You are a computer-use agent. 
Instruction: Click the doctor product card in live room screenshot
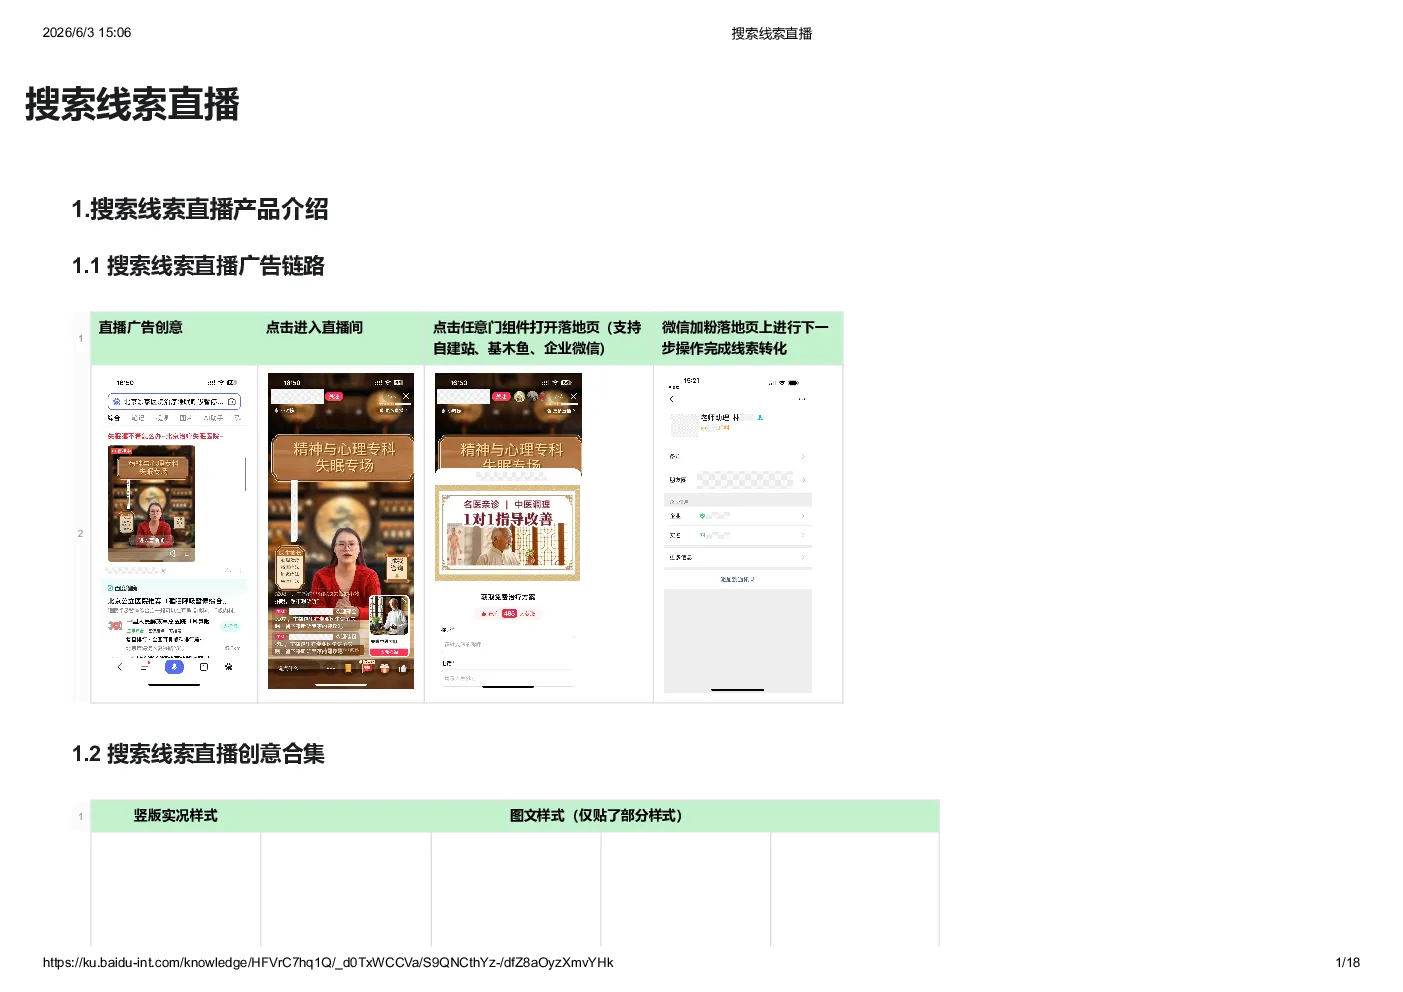(389, 625)
